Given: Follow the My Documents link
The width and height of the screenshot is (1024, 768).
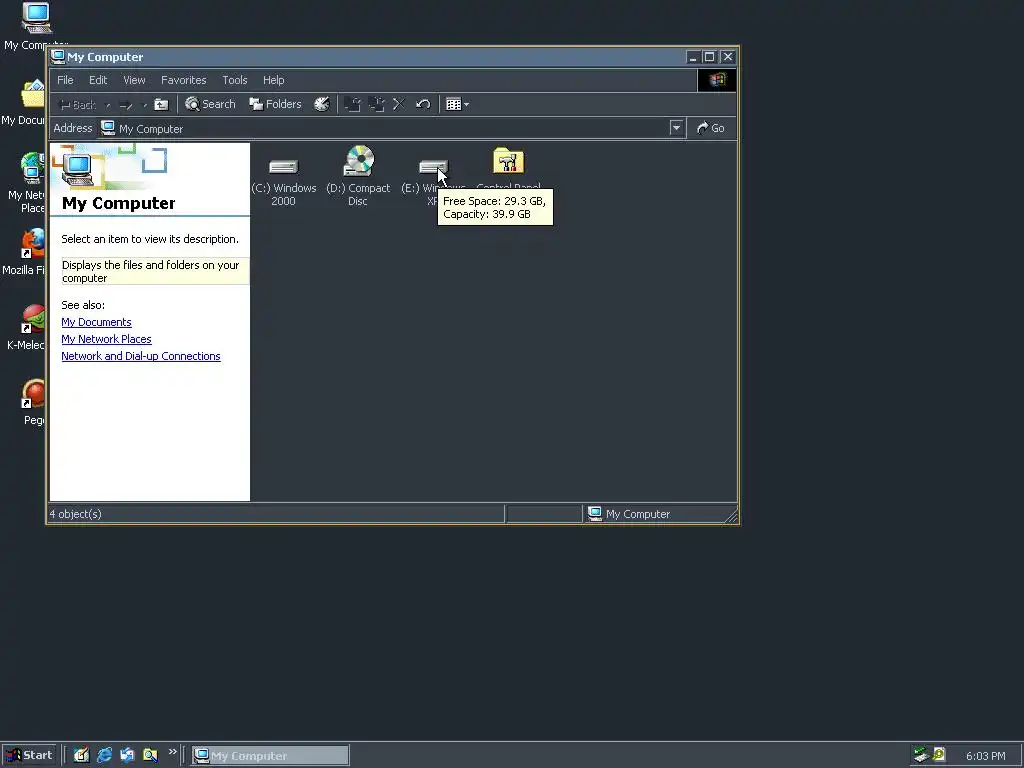Looking at the screenshot, I should click(x=96, y=322).
